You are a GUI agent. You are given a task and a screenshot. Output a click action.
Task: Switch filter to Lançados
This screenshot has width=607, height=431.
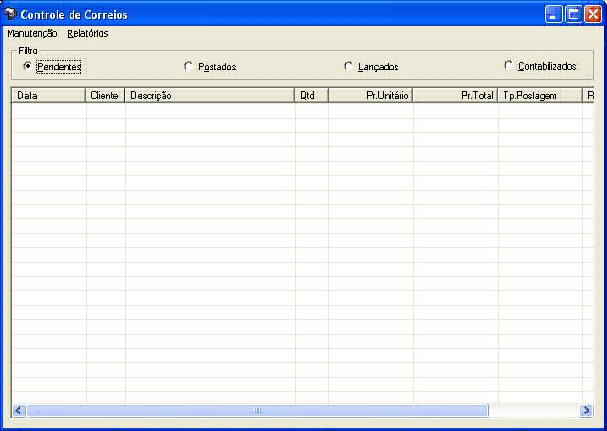point(348,66)
